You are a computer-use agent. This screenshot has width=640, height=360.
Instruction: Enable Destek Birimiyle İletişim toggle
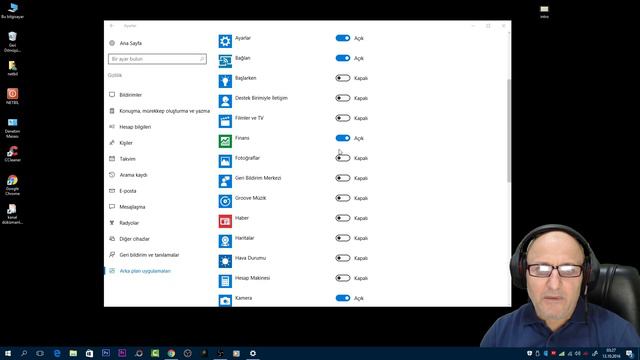343,98
